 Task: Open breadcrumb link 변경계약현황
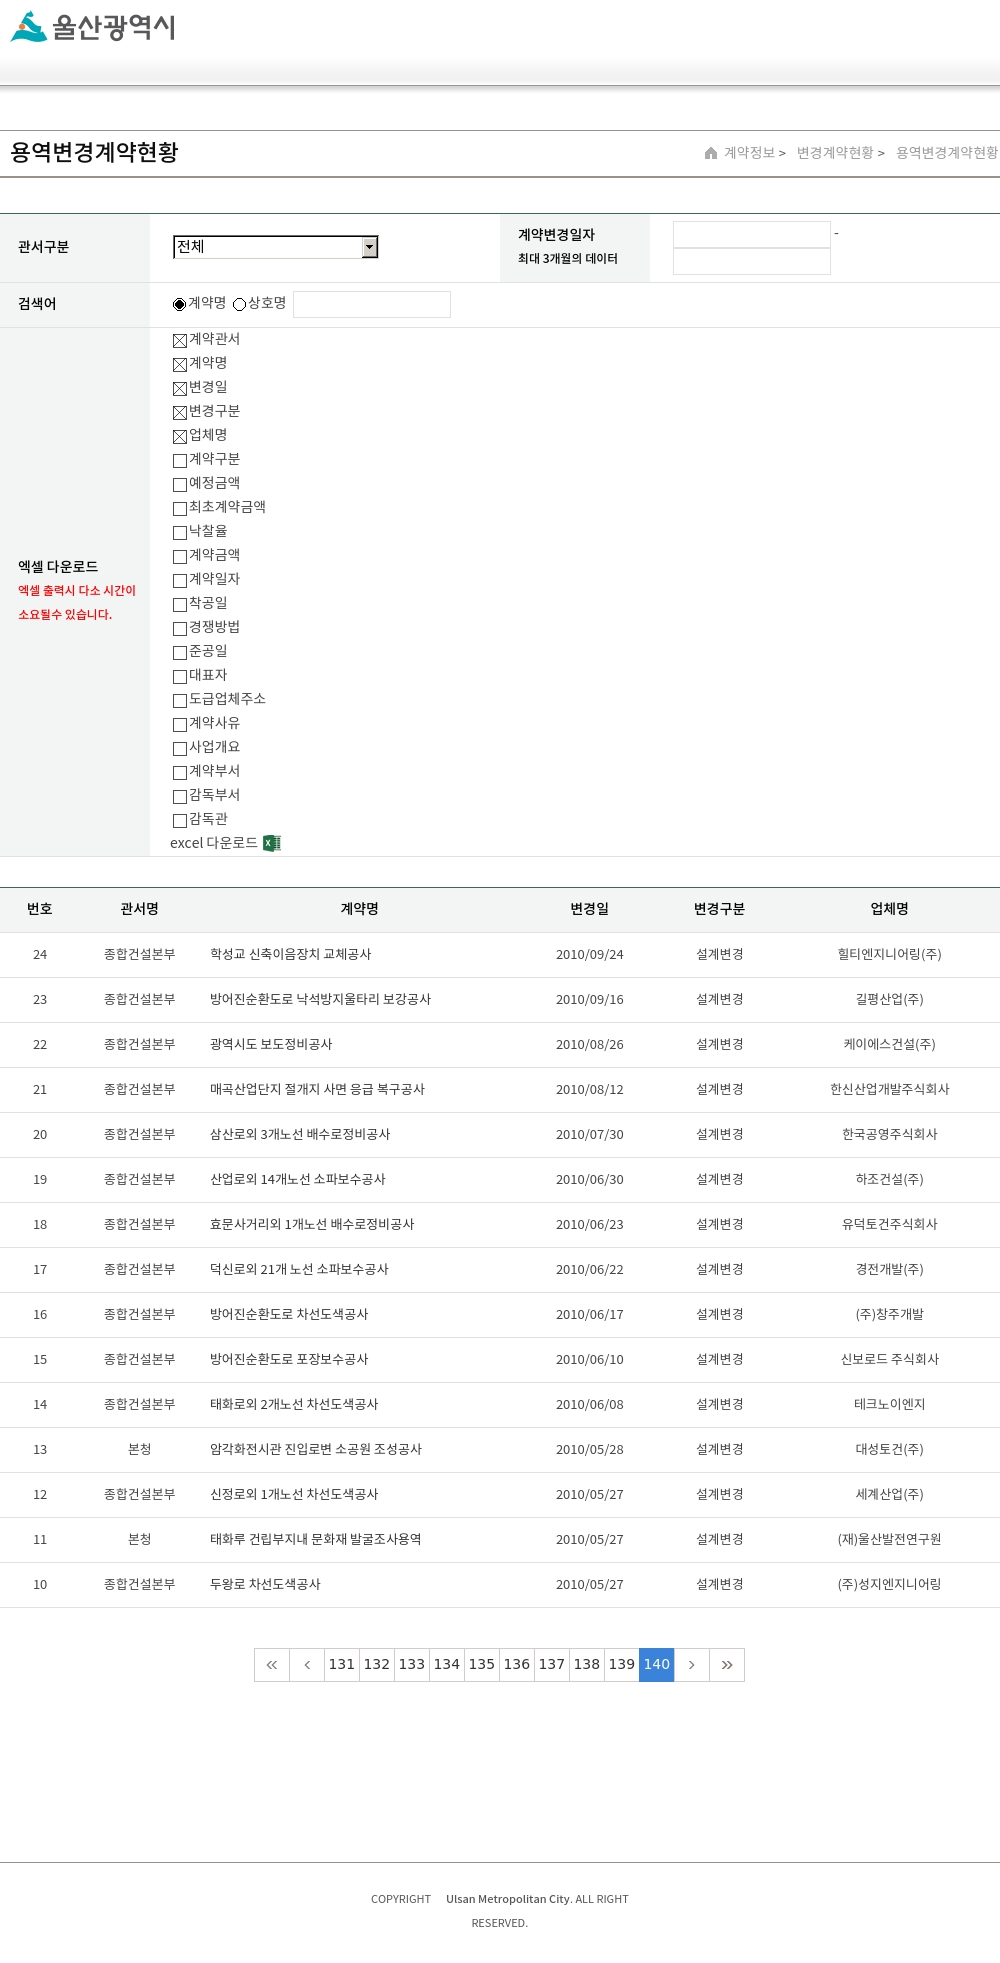click(x=835, y=153)
